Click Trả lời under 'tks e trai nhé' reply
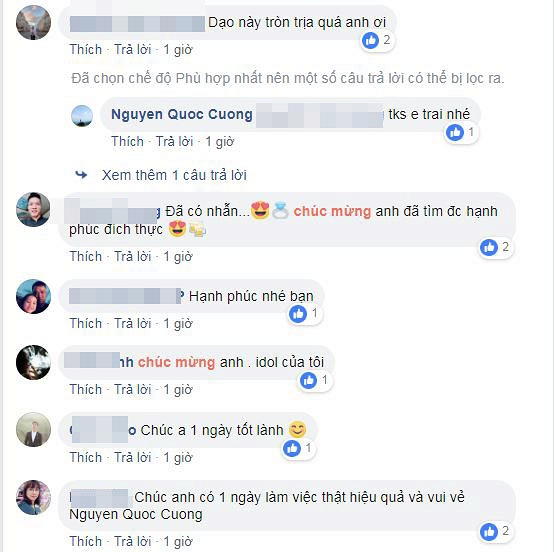 pyautogui.click(x=175, y=141)
